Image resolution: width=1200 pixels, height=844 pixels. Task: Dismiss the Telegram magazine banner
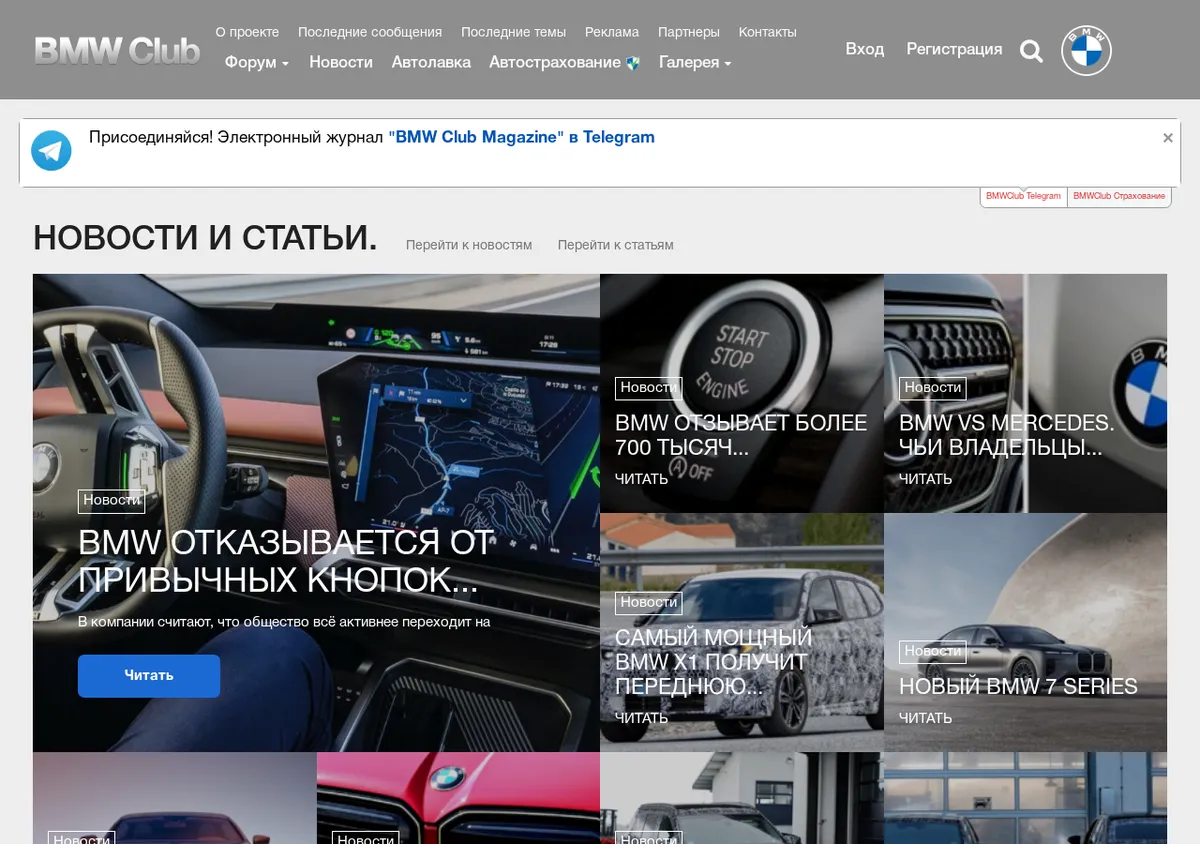(1167, 138)
